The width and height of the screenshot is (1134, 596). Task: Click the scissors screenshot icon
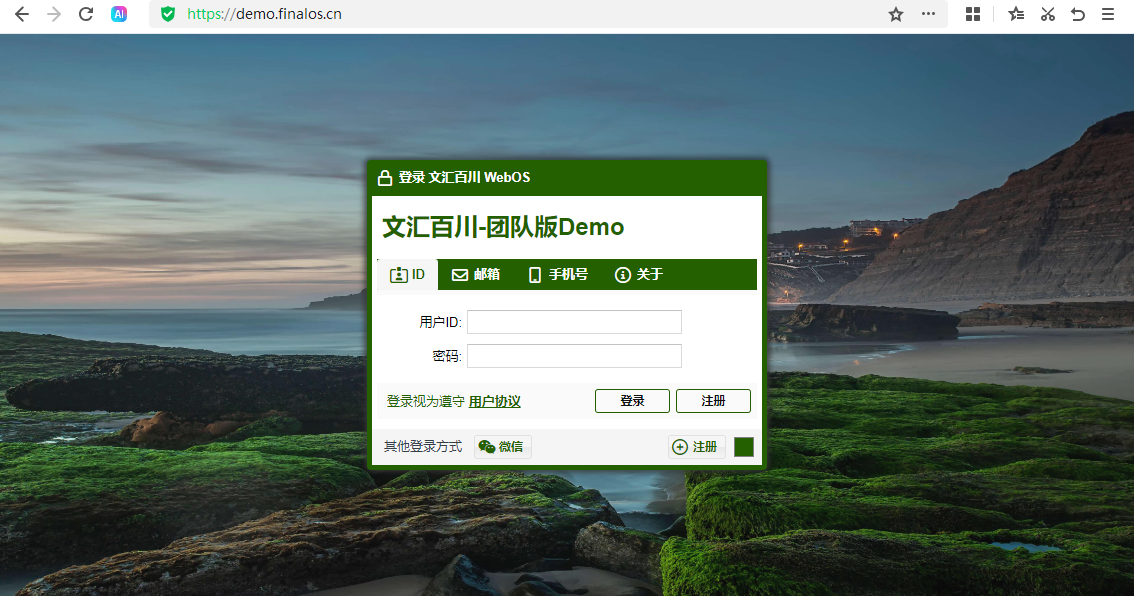coord(1048,14)
